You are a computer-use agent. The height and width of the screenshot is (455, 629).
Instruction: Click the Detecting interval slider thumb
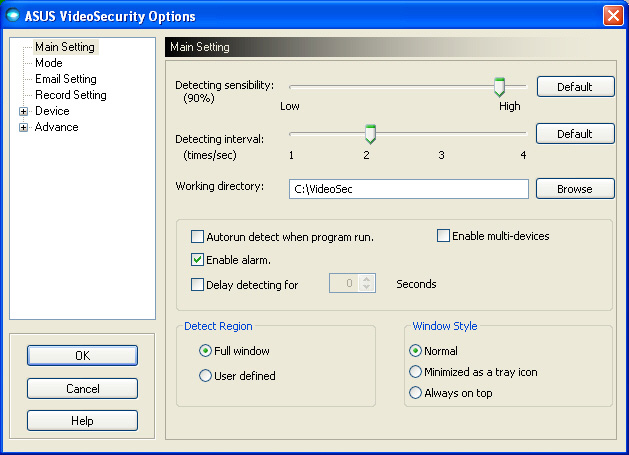(x=370, y=134)
